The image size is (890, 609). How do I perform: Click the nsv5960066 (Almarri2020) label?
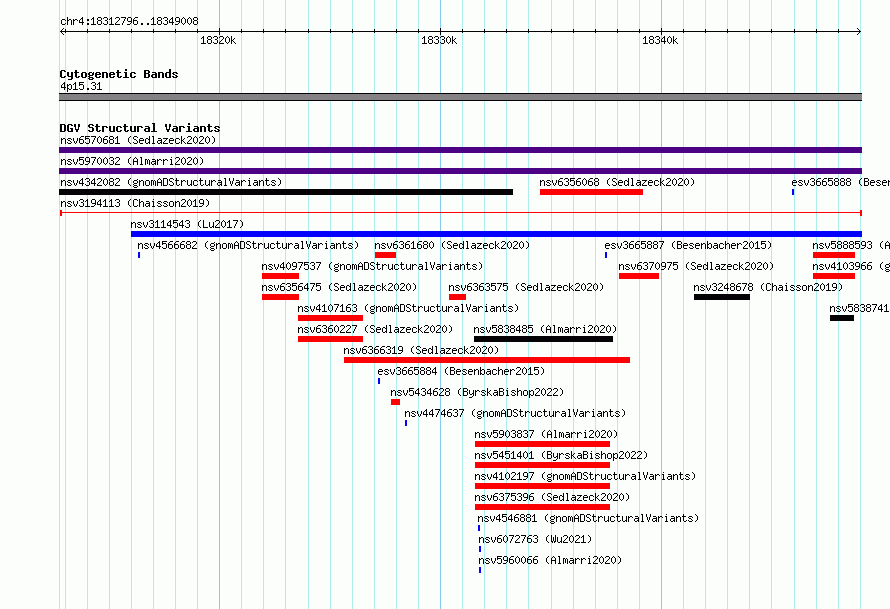point(550,560)
